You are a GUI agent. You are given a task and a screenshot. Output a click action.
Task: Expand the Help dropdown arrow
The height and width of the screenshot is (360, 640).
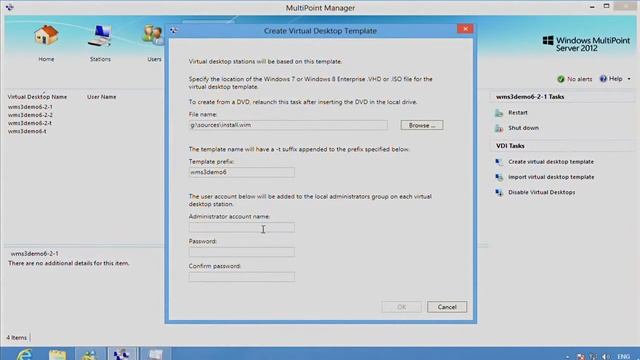629,79
